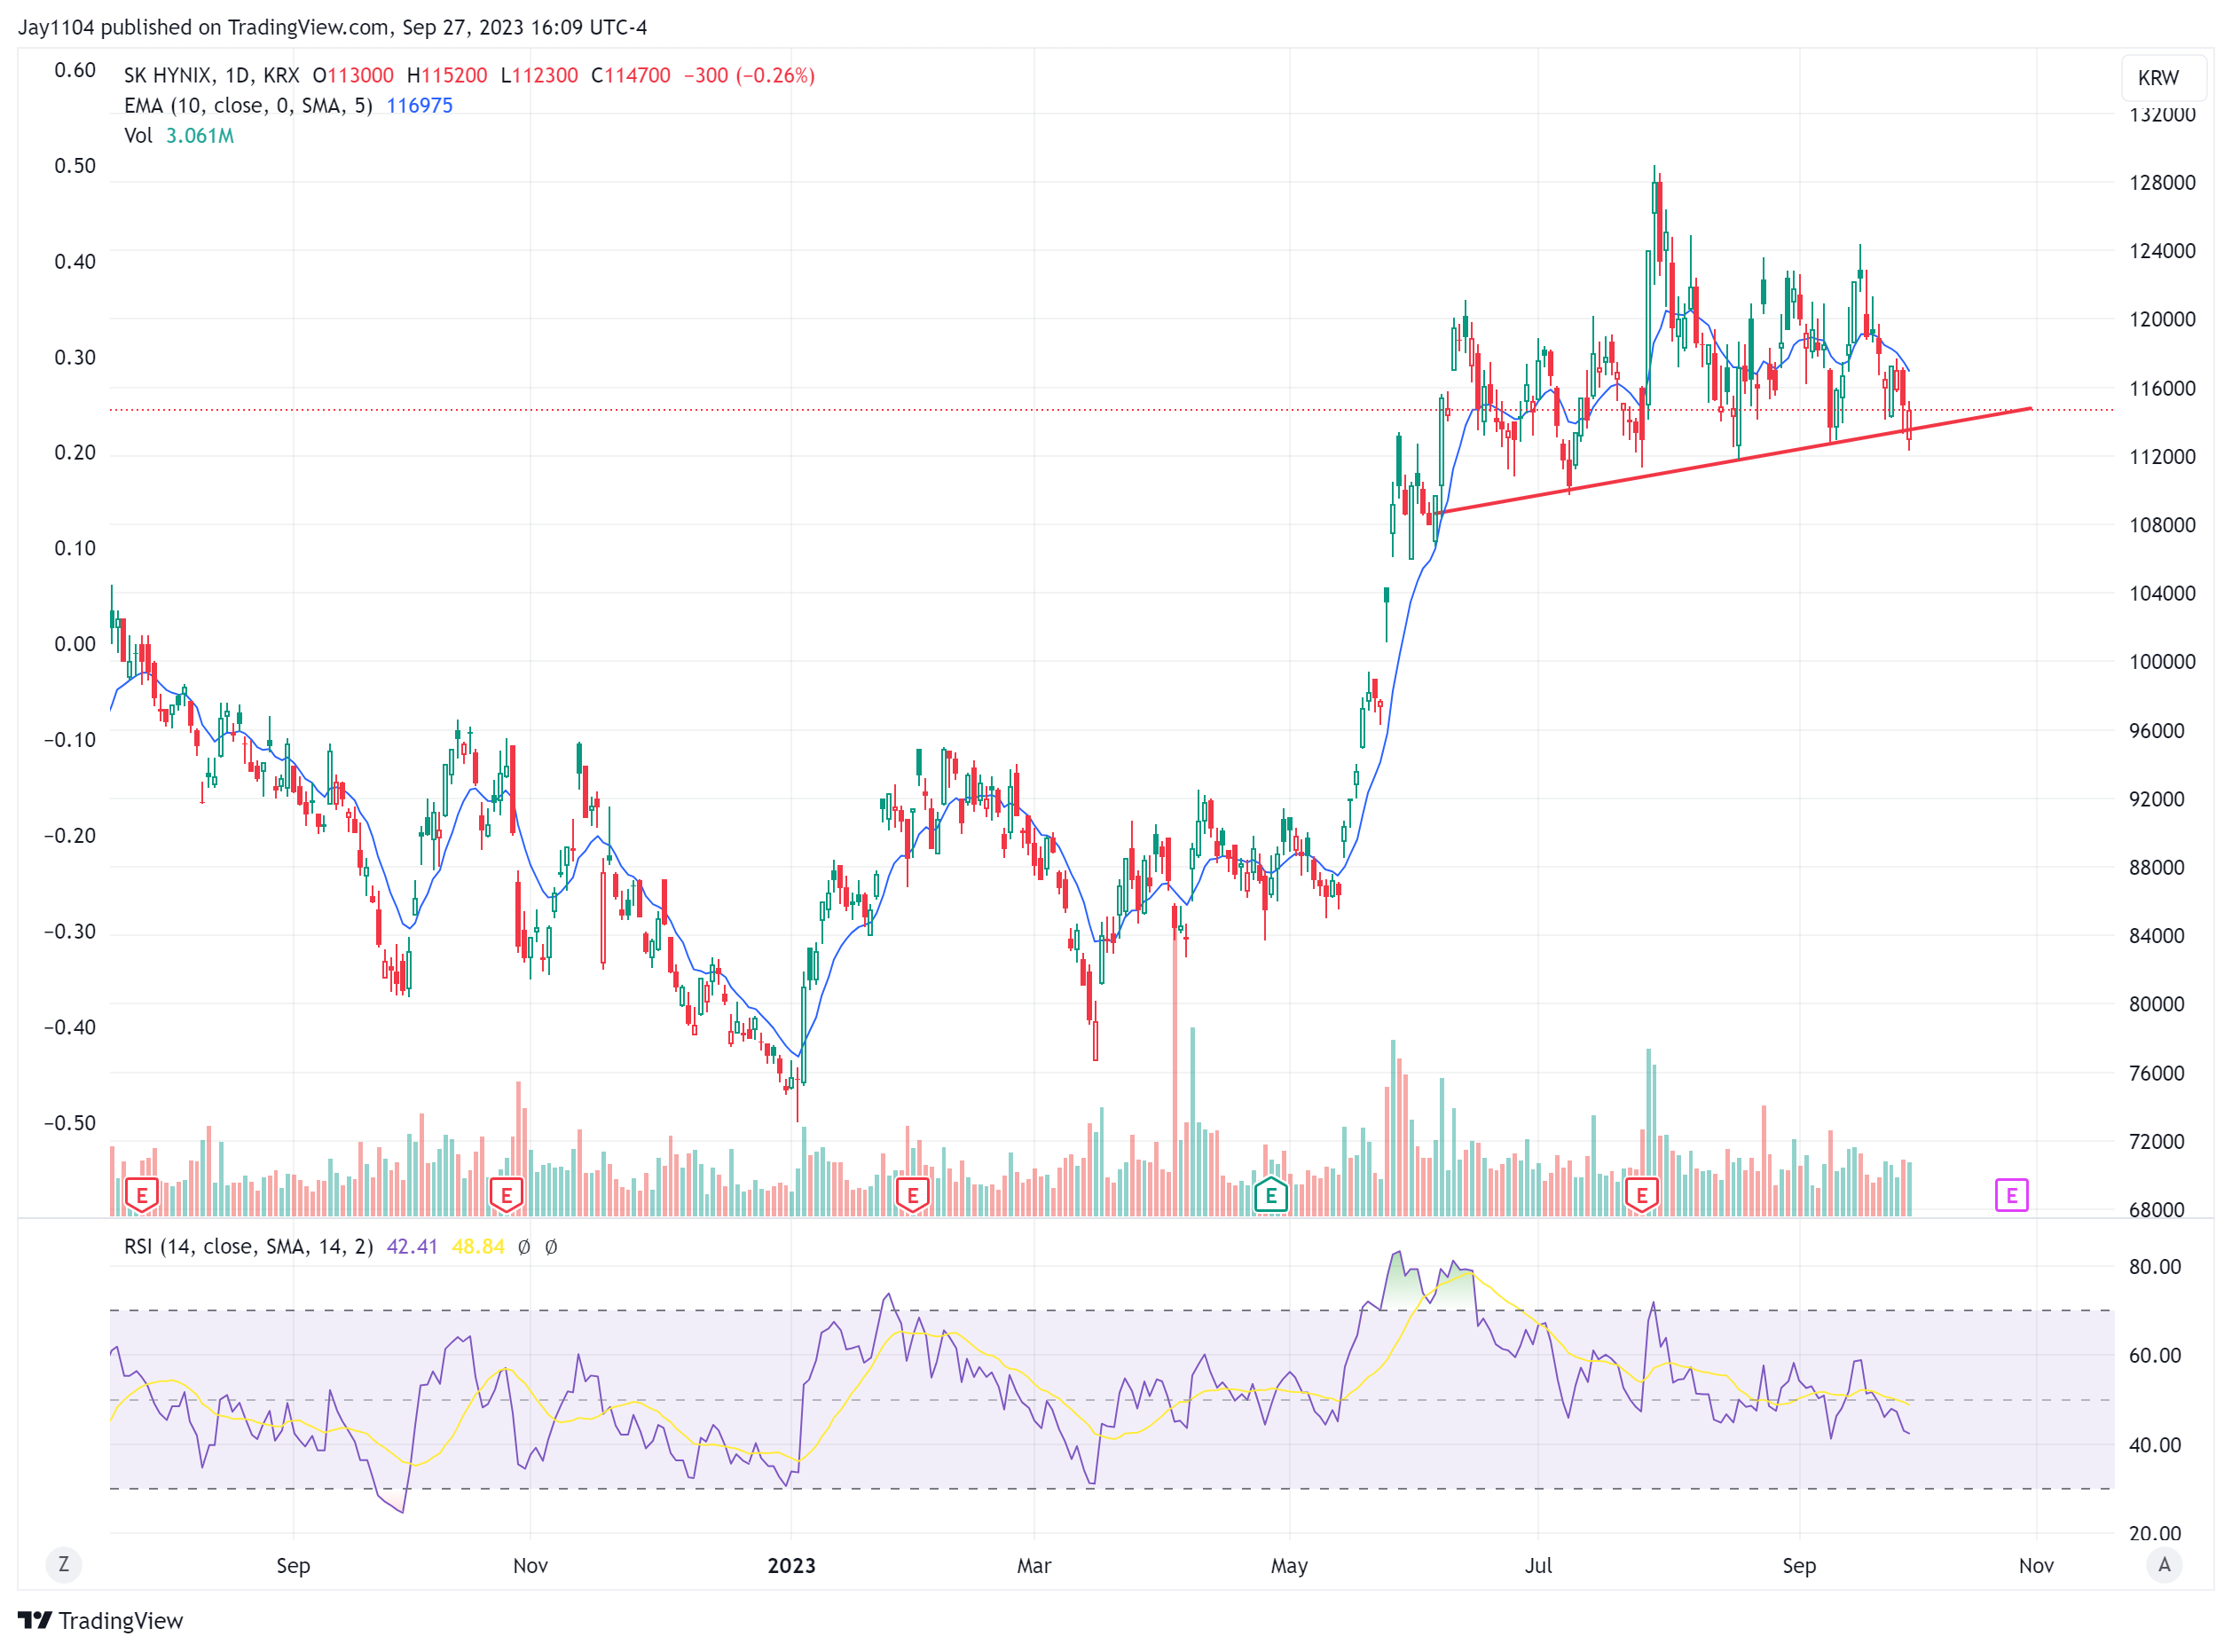Click the 0.50 left percentage axis label
Screen dimensions: 2232x1652
click(75, 166)
